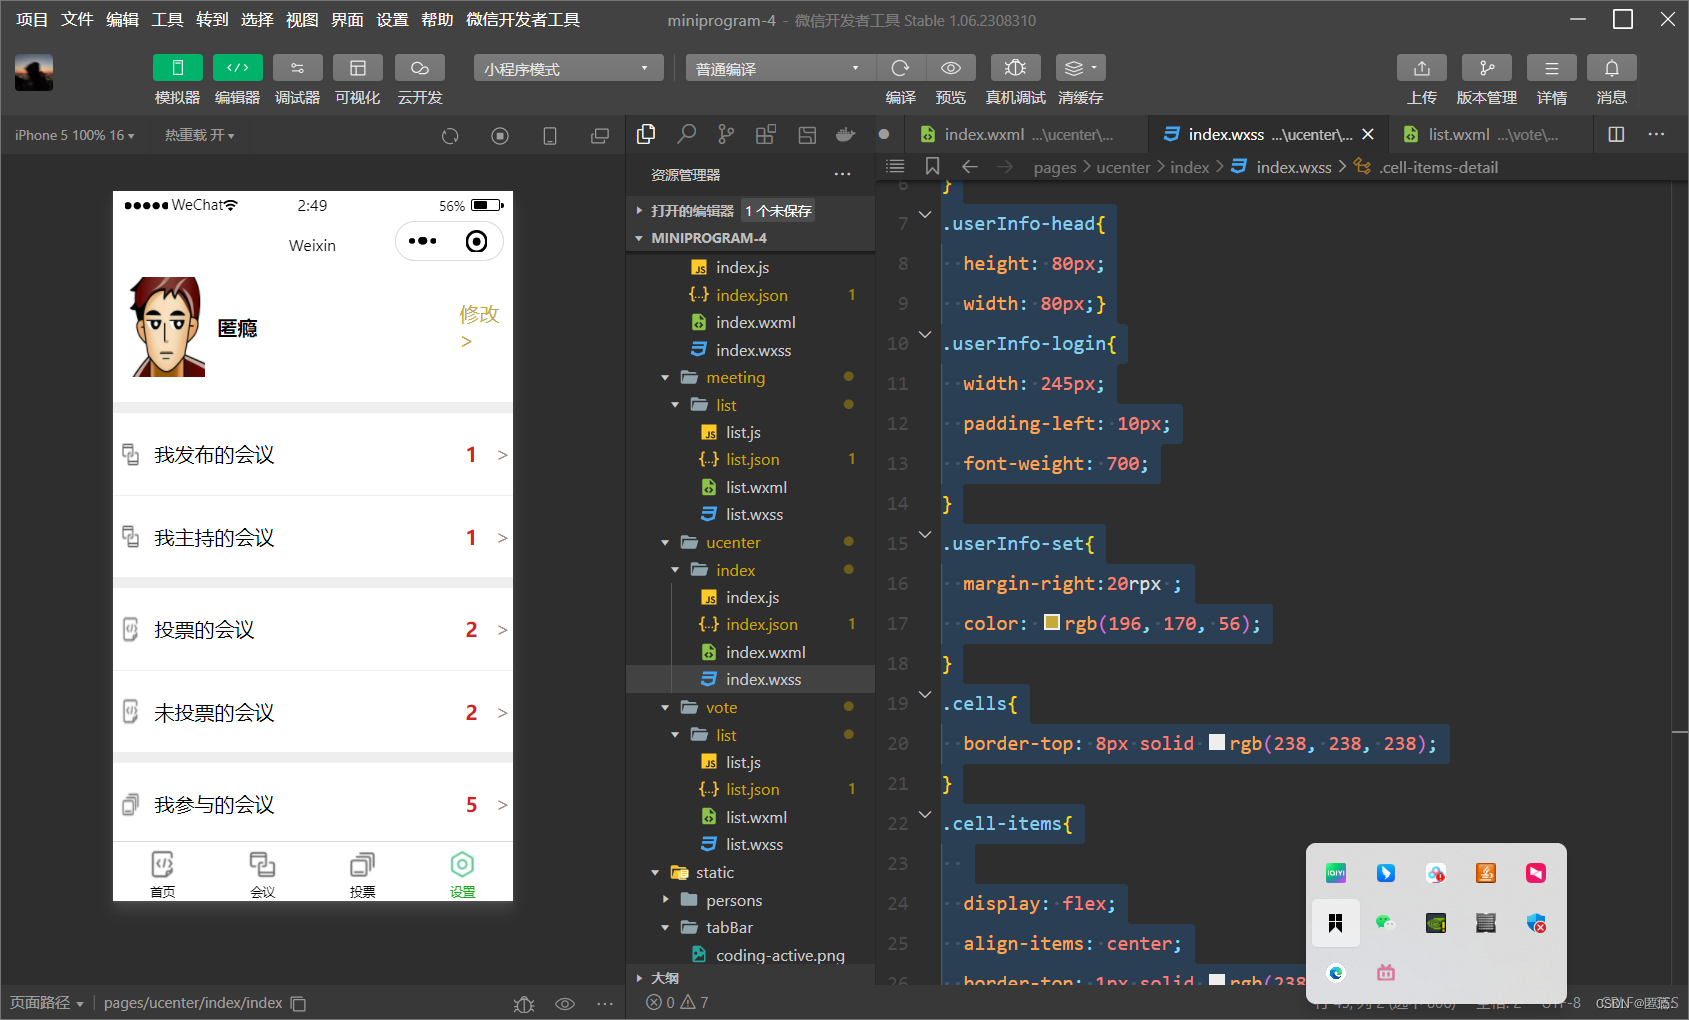The height and width of the screenshot is (1020, 1689).
Task: Open 投票的会议 row in simulator
Action: pos(313,629)
